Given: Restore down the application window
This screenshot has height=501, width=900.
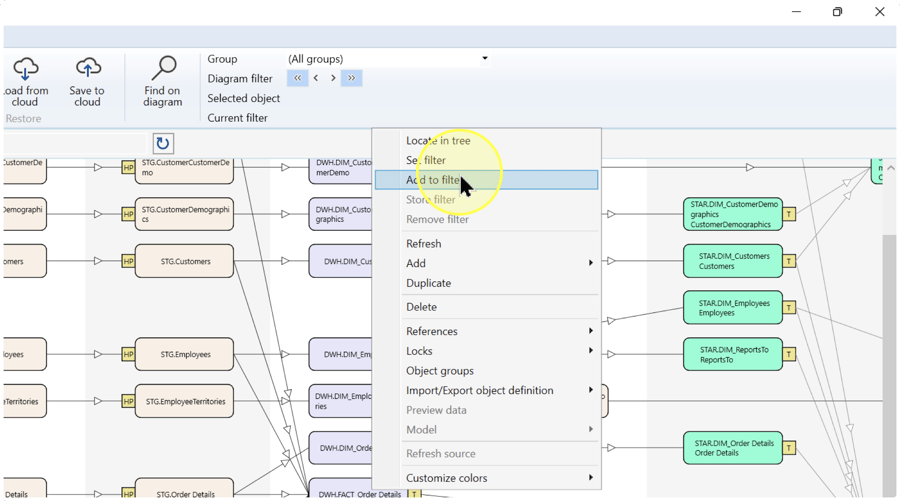Looking at the screenshot, I should pos(837,11).
